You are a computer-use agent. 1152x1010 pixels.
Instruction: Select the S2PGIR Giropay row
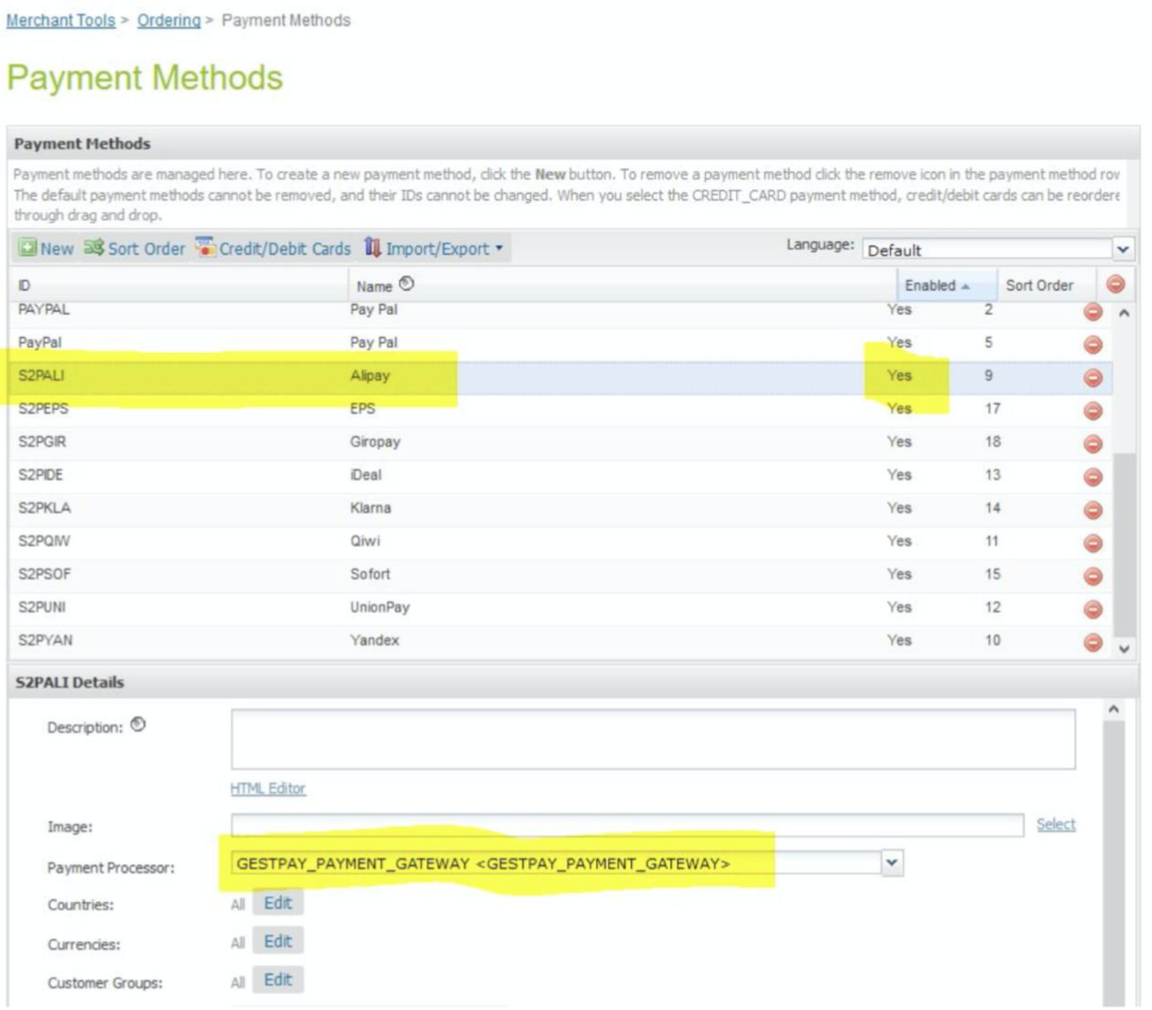coord(561,442)
